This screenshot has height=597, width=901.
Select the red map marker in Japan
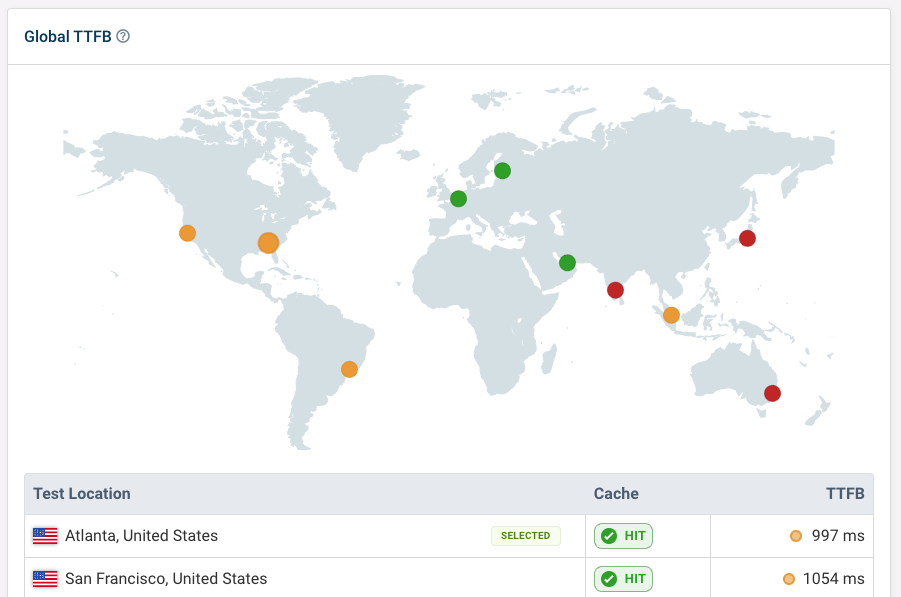[x=748, y=238]
